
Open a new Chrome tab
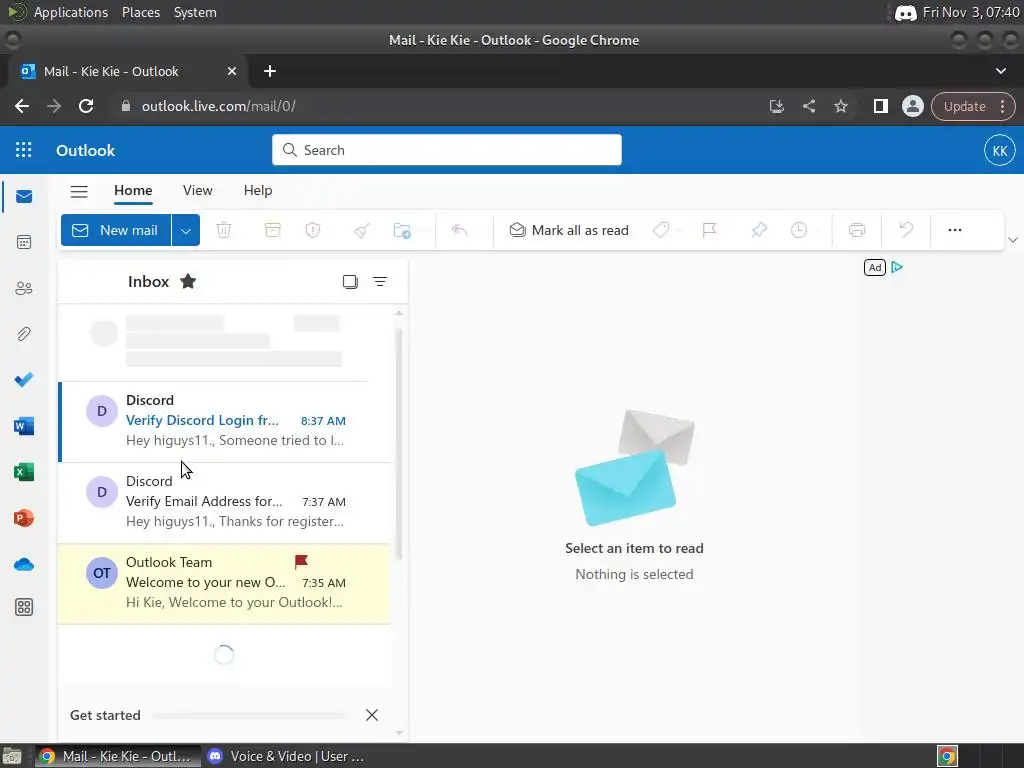tap(270, 71)
